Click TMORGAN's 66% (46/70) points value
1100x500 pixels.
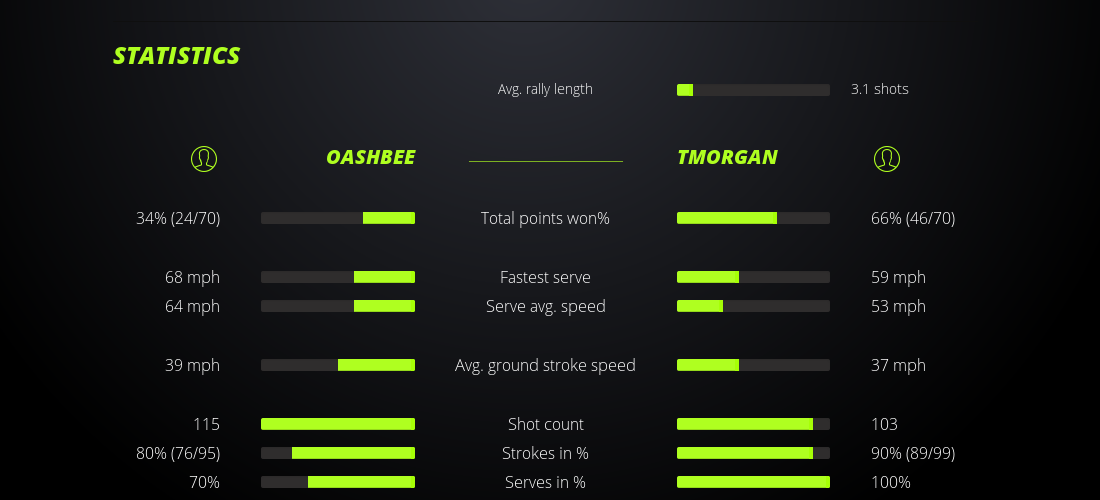point(913,218)
